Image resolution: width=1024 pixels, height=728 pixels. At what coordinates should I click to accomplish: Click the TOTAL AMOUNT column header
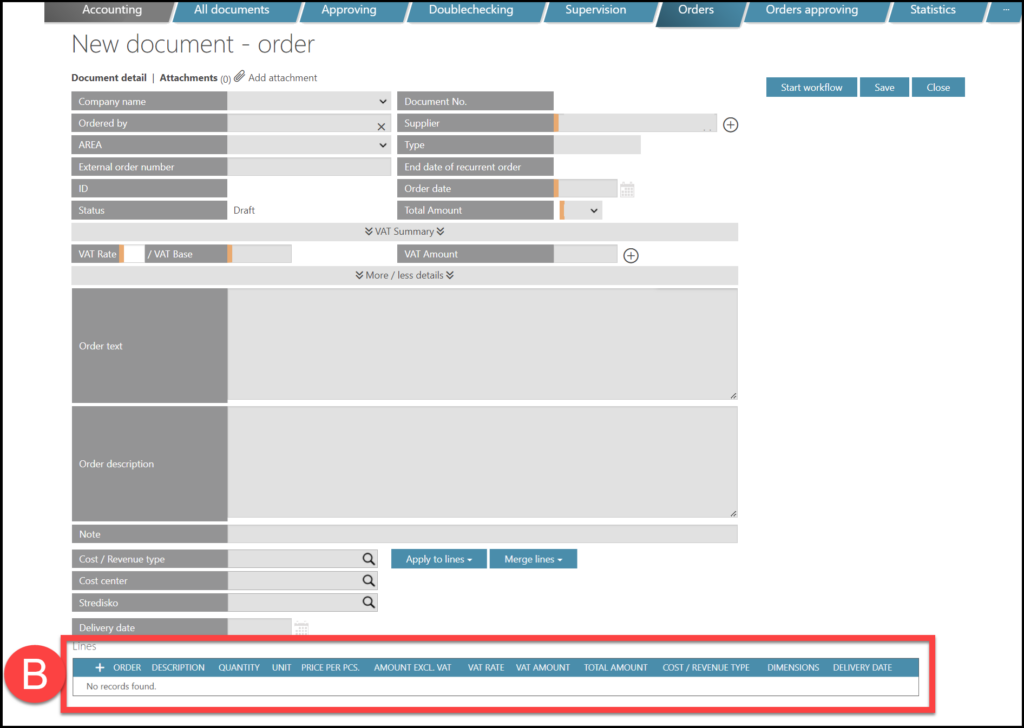pyautogui.click(x=615, y=667)
